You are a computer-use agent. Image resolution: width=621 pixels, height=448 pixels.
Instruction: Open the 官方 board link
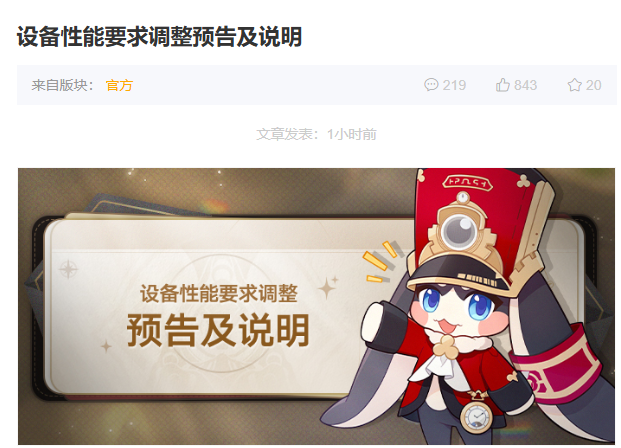point(119,85)
